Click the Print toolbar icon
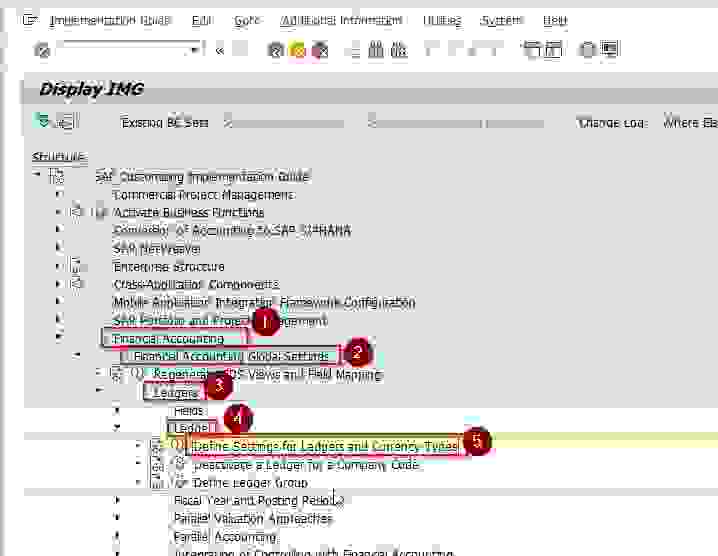Viewport: 718px width, 556px height. point(354,50)
